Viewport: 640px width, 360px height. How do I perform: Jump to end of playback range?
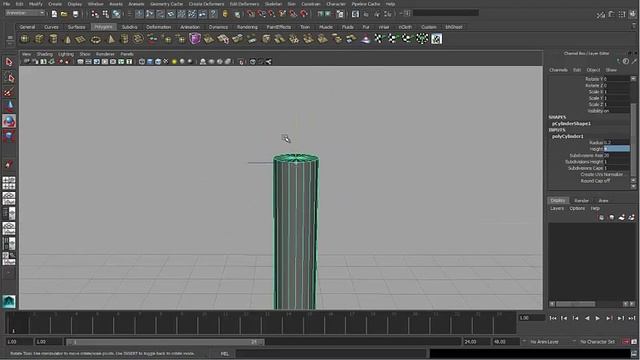click(632, 318)
